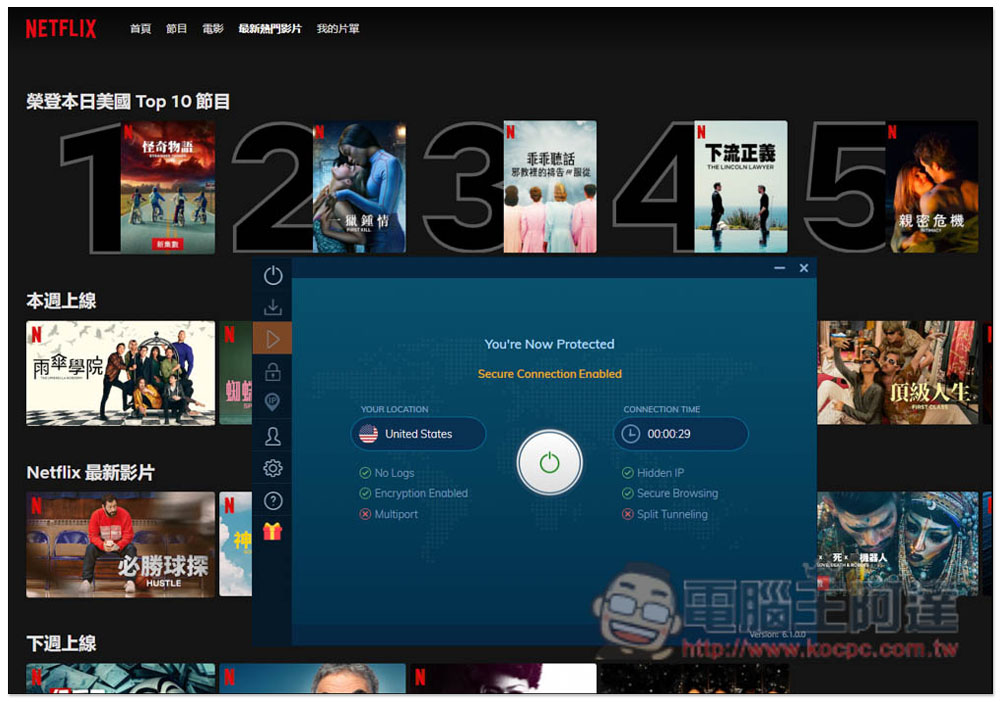Open the help question mark icon

point(272,501)
